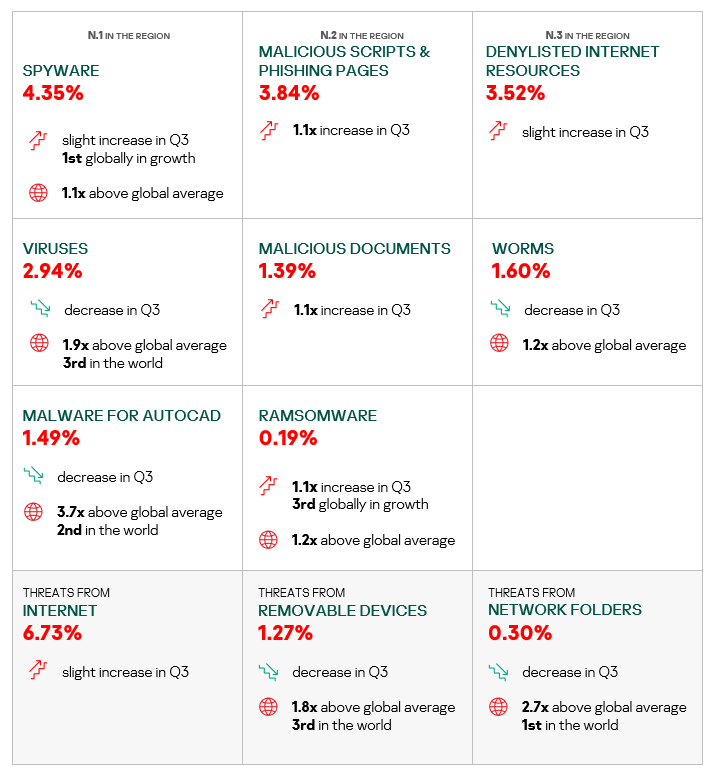
Task: Click the increase arrow under Ransomware
Action: pyautogui.click(x=268, y=486)
